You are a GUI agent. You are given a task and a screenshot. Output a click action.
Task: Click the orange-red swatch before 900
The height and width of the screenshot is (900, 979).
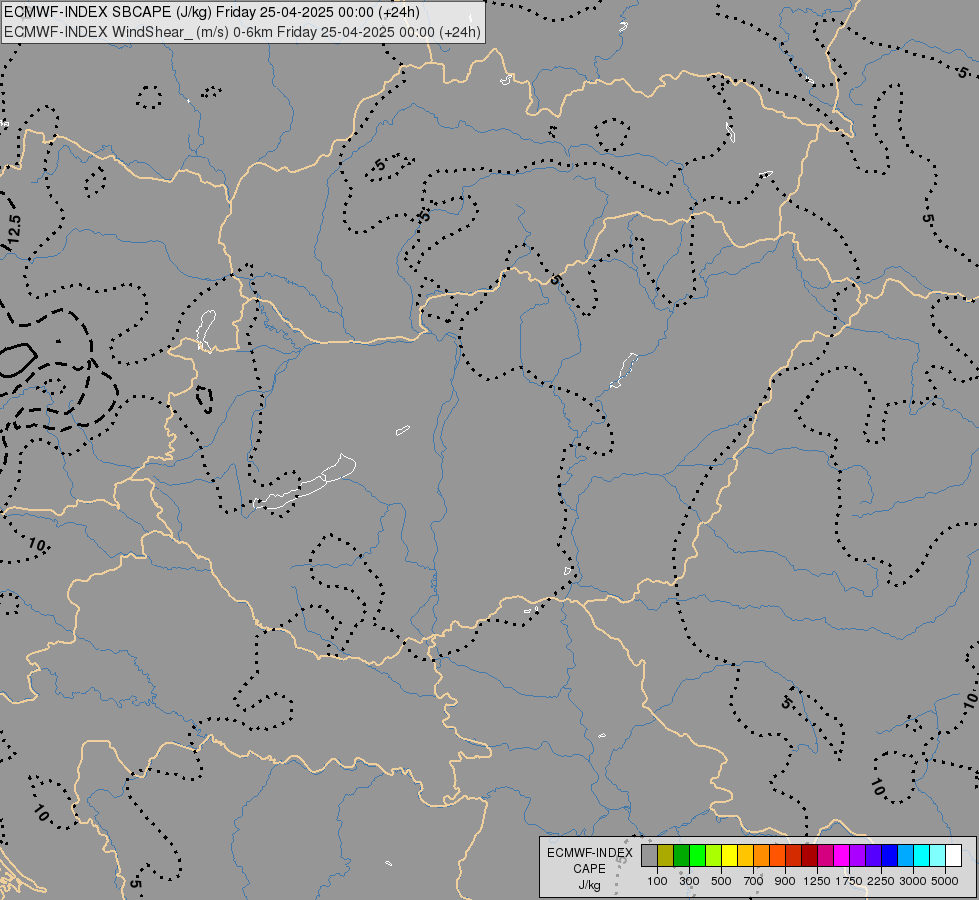777,856
